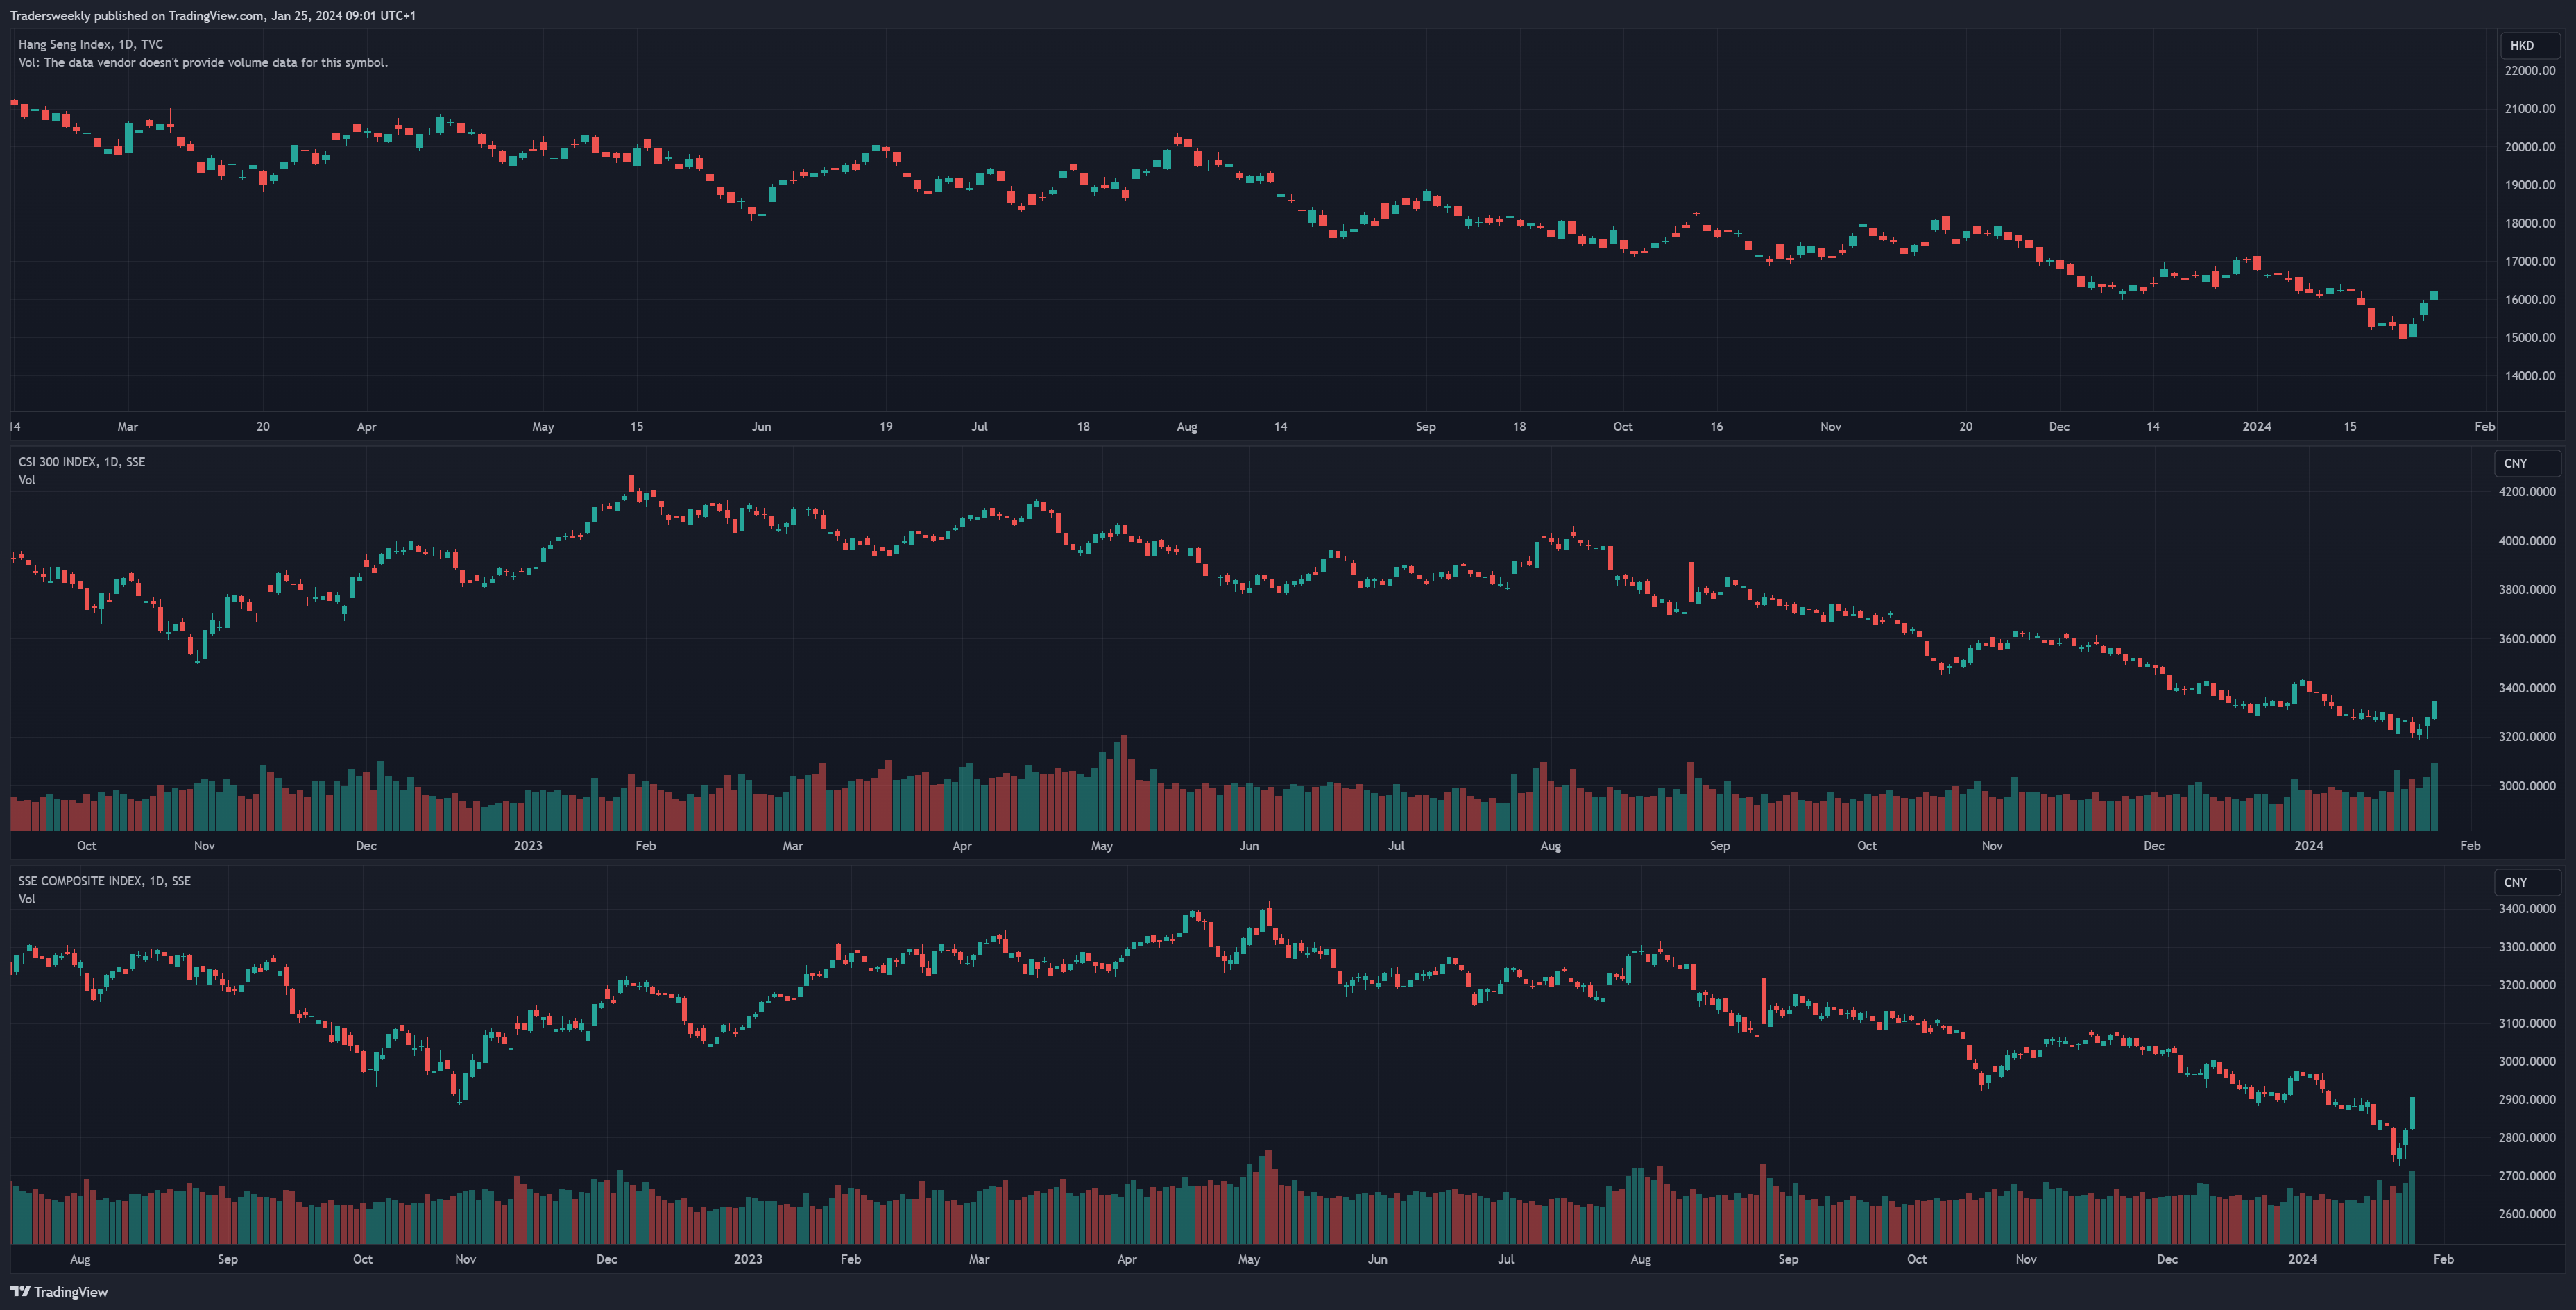Open the CNY currency label on CSI 300 chart
Viewport: 2576px width, 1310px height.
coord(2526,463)
